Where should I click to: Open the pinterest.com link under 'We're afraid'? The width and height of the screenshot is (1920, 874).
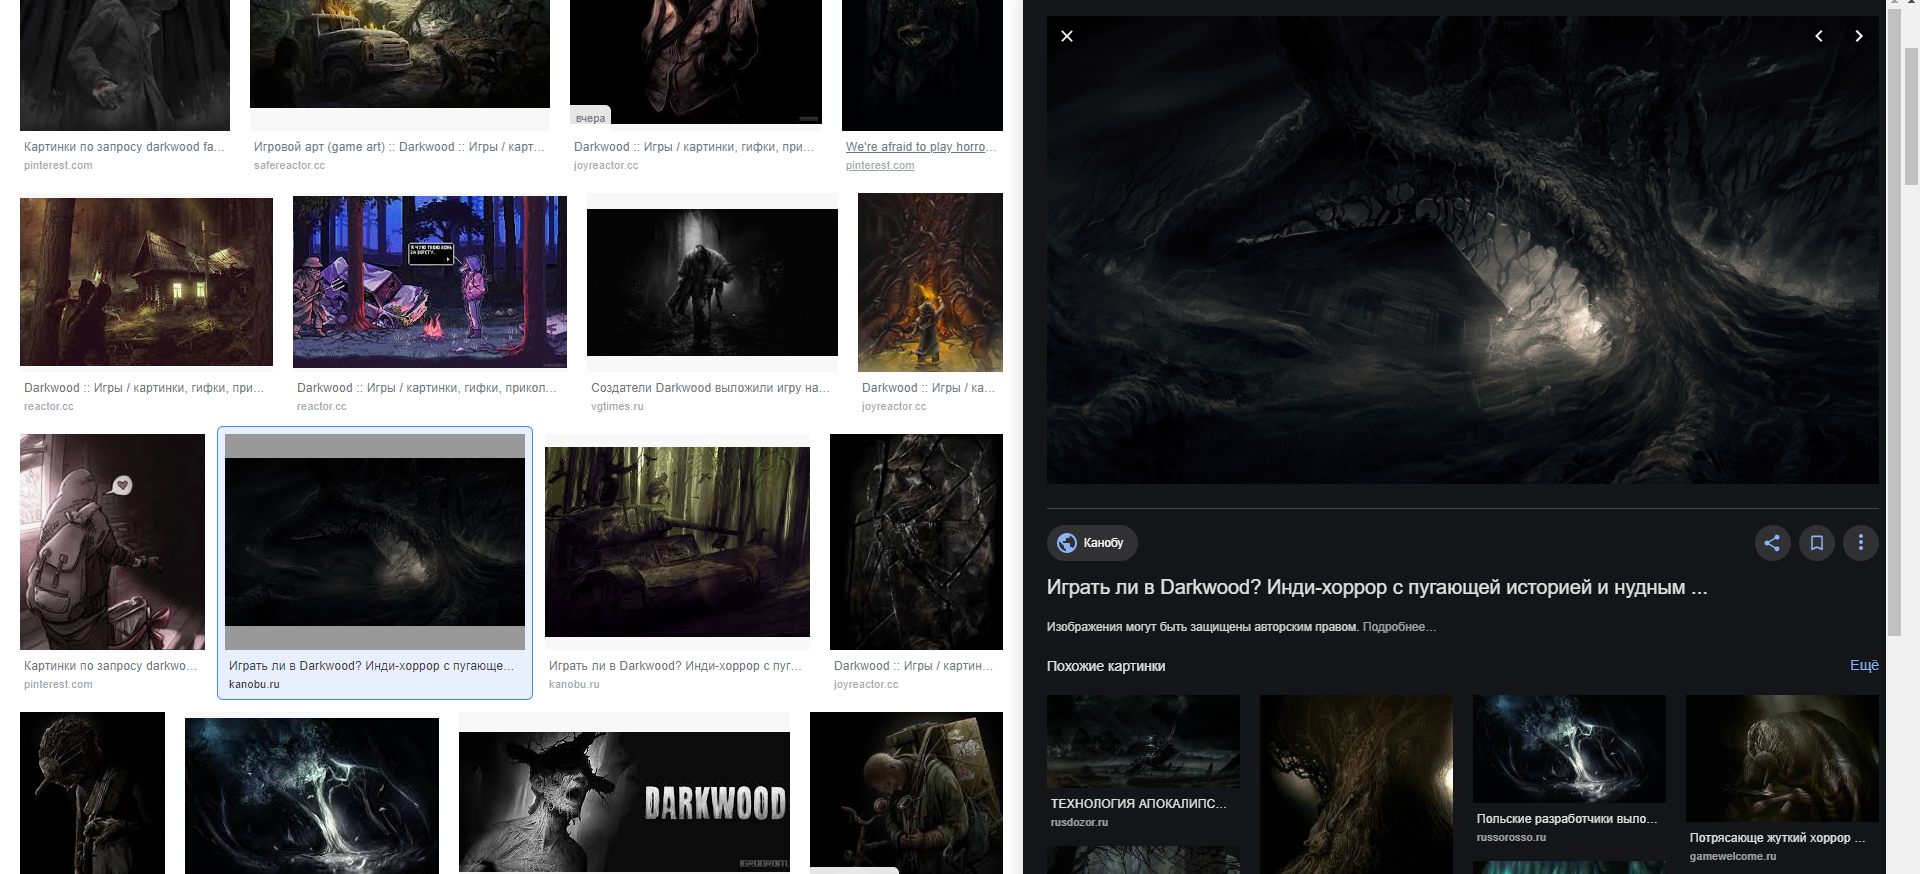[880, 166]
